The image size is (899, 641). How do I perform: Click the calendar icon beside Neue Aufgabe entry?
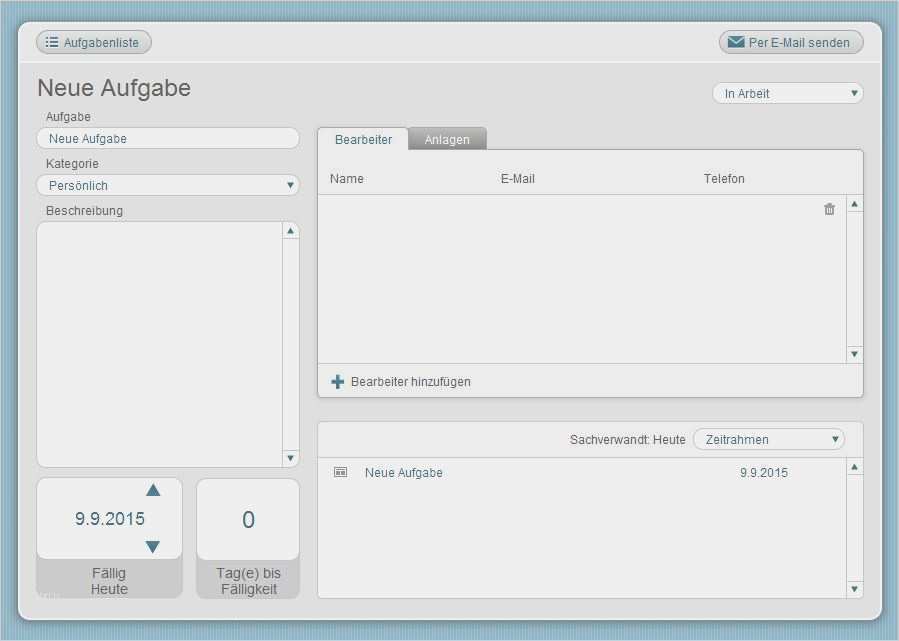(x=341, y=473)
